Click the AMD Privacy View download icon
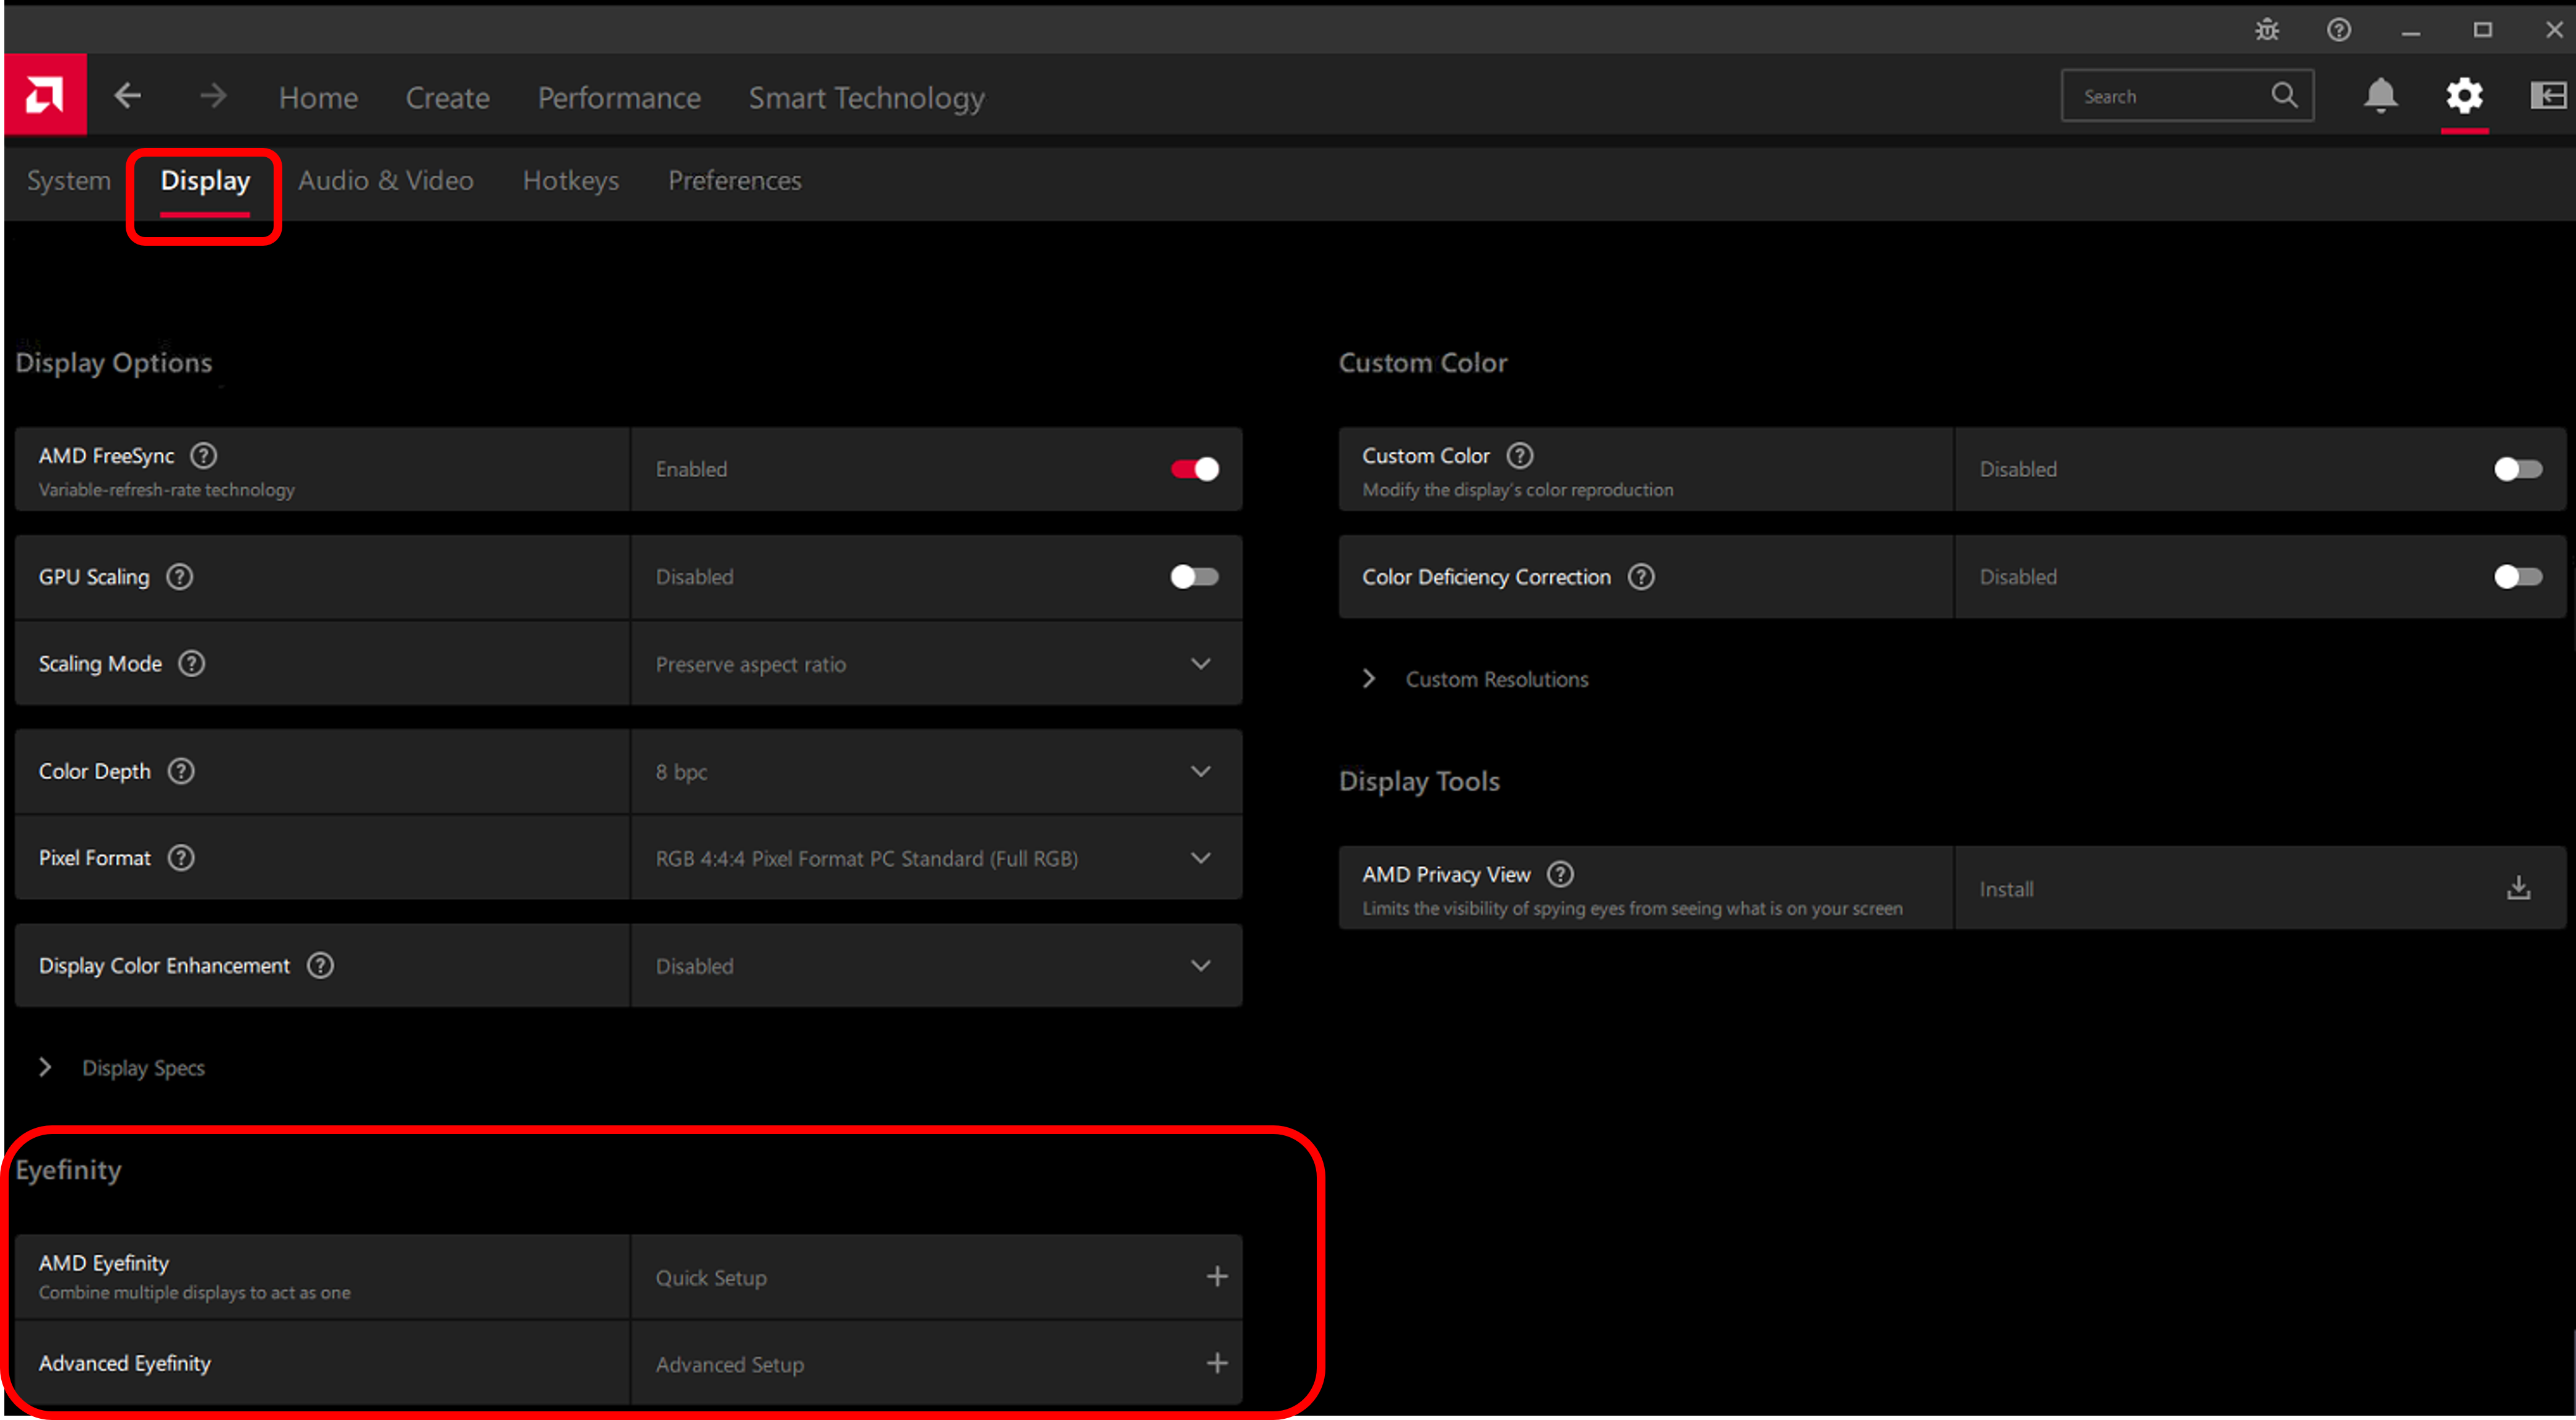Screen dimensions: 2576x1420 [x=2518, y=888]
